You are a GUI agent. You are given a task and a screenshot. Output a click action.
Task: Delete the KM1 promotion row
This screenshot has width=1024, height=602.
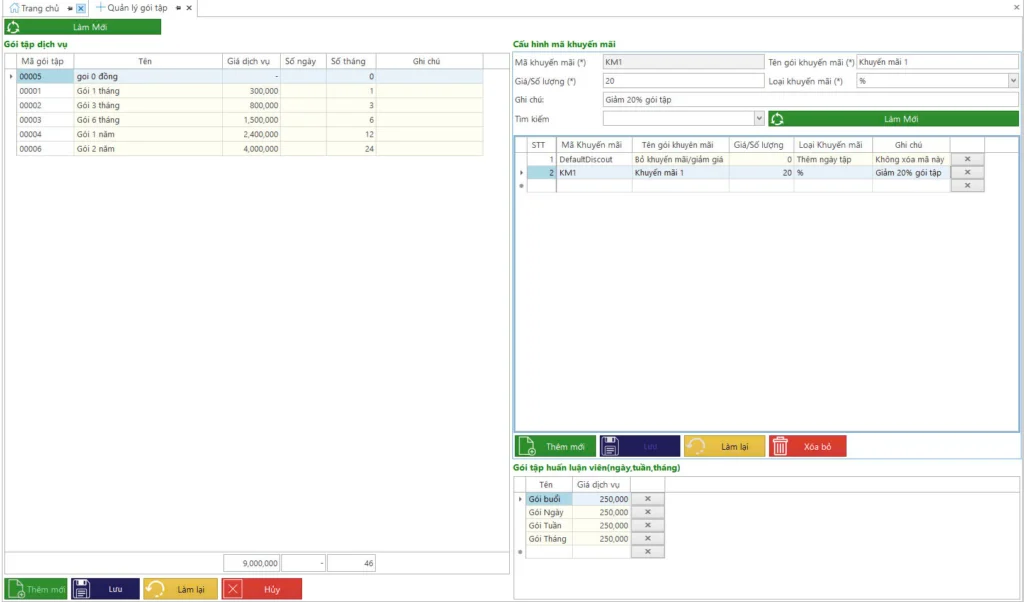pyautogui.click(x=967, y=172)
